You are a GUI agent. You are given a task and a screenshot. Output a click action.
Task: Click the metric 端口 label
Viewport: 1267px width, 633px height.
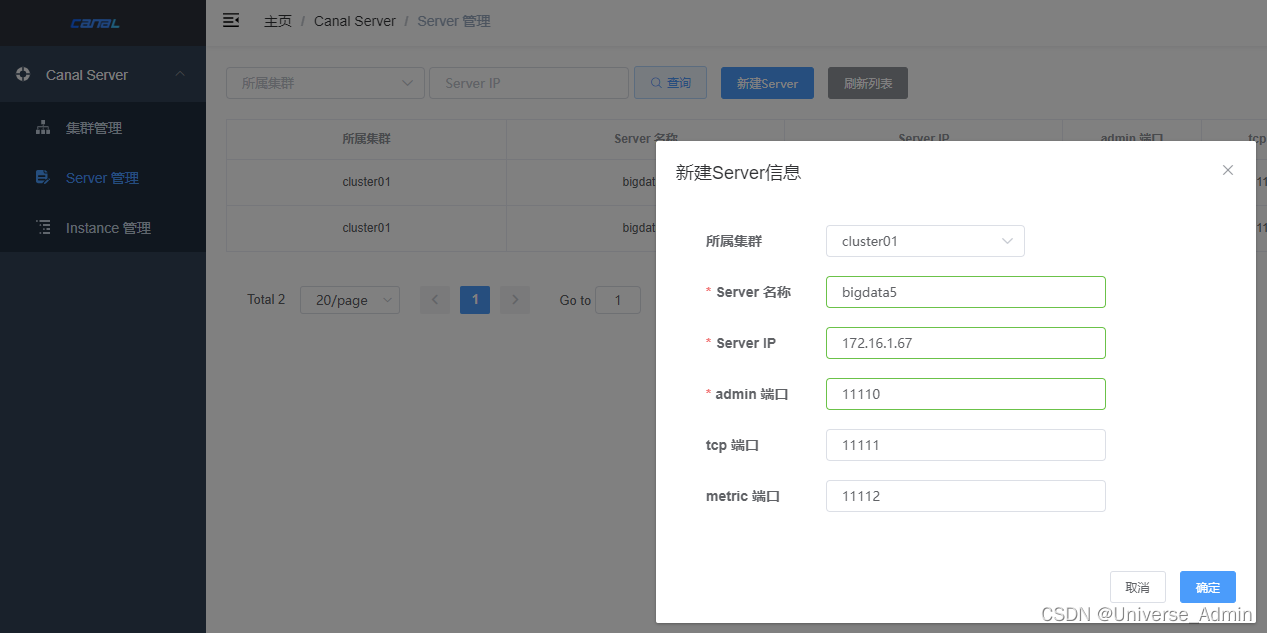[742, 496]
